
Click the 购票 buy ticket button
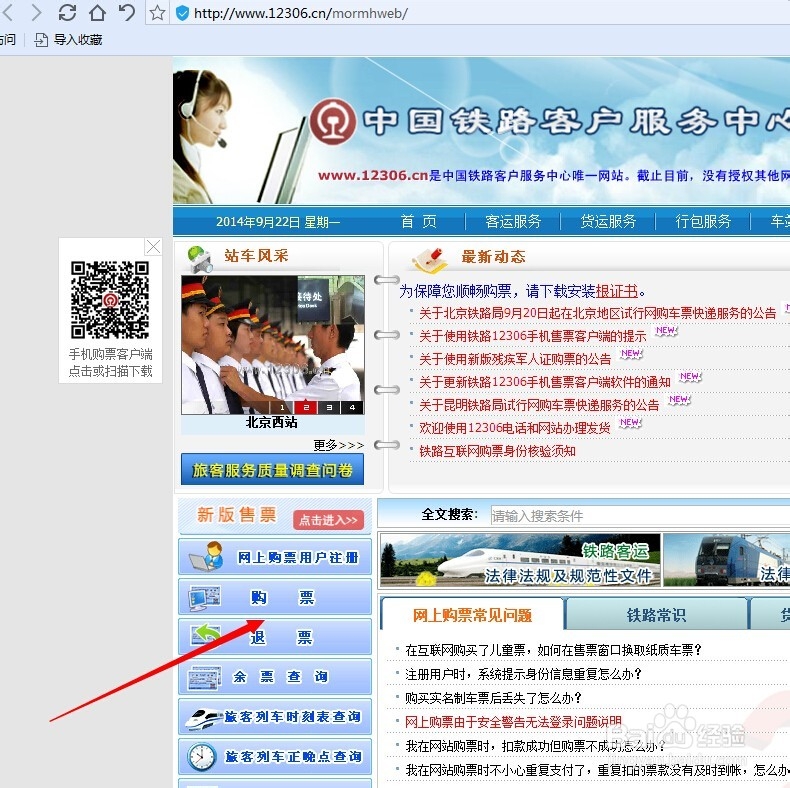point(275,597)
